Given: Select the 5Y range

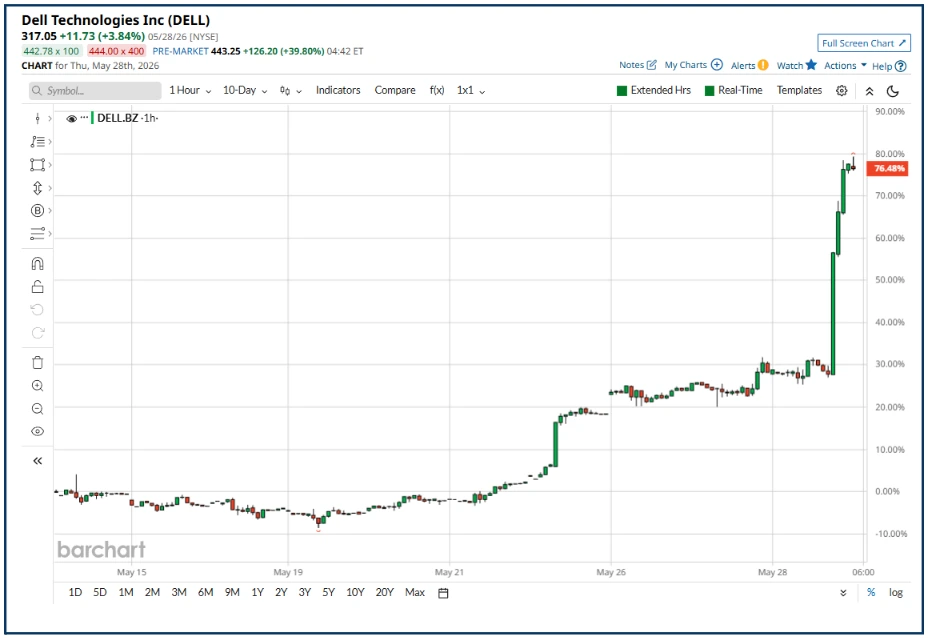Looking at the screenshot, I should [328, 592].
